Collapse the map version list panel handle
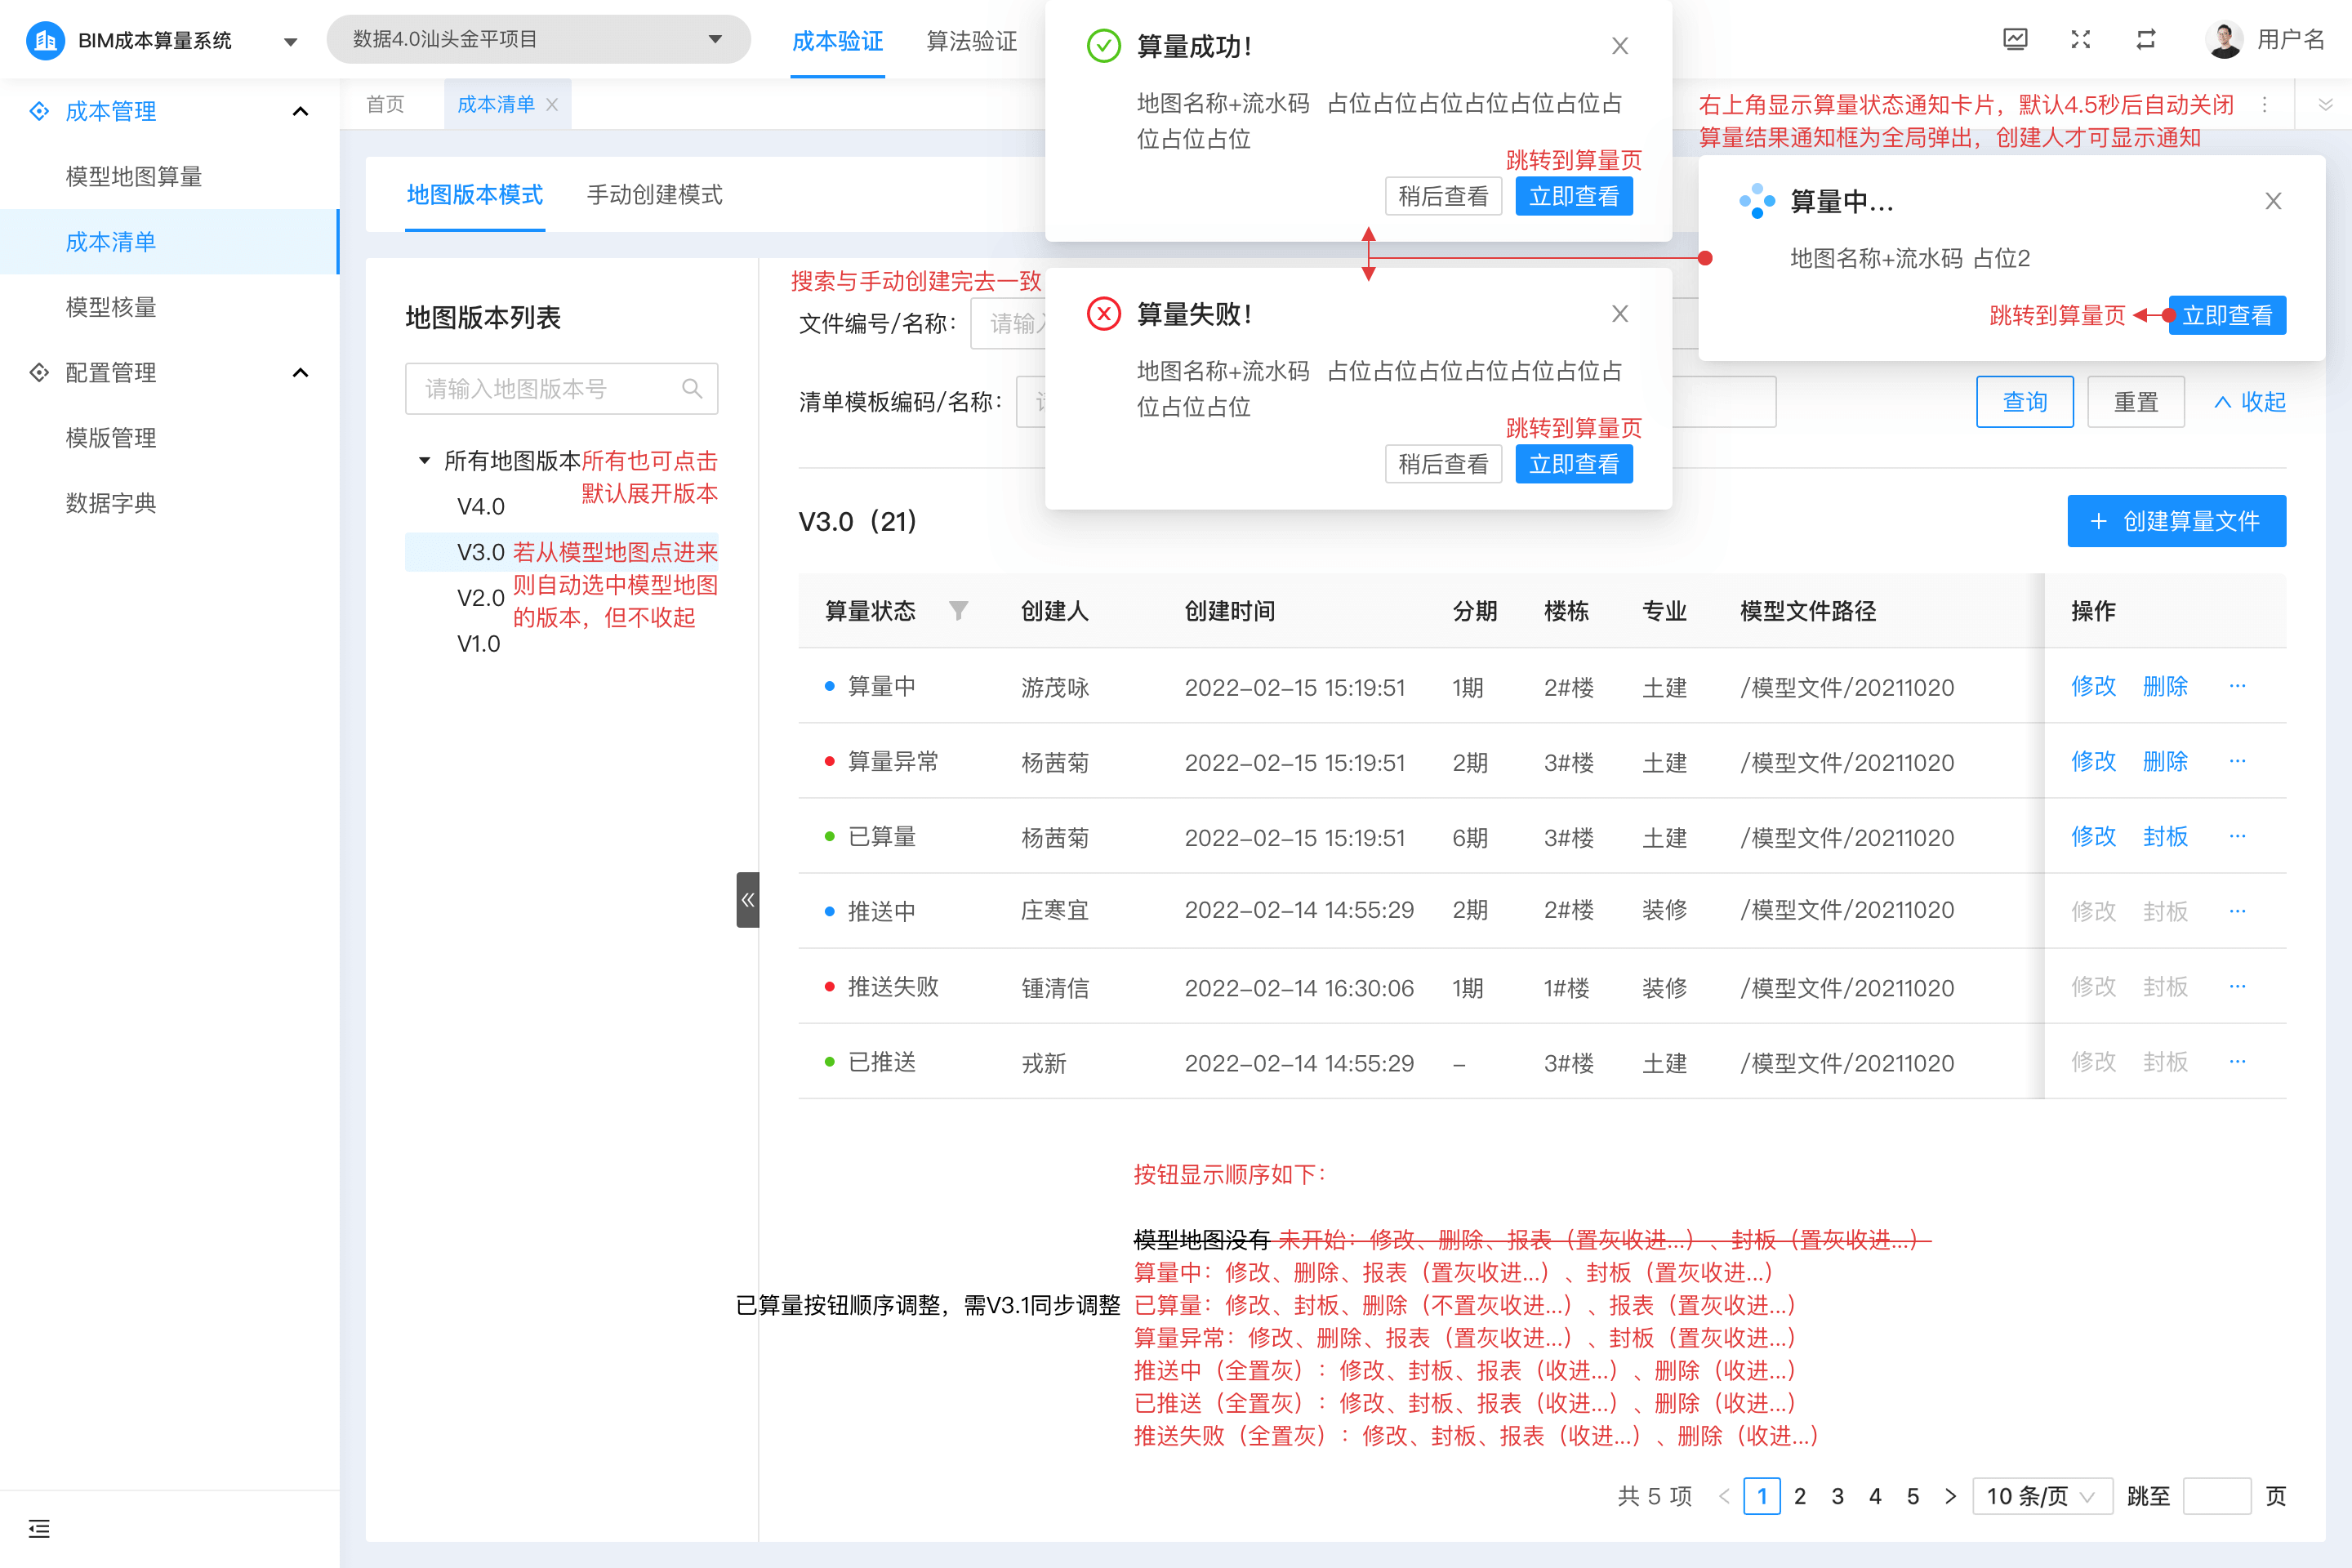The image size is (2352, 1568). point(747,900)
